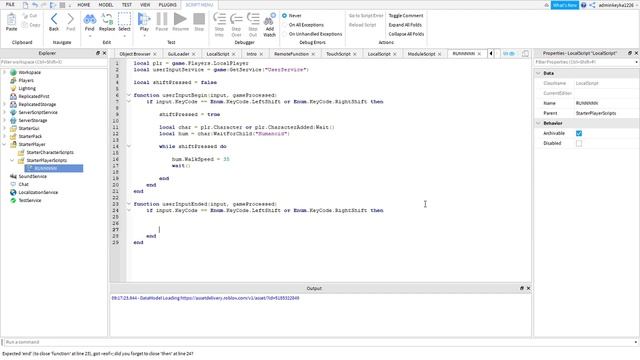The image size is (640, 360).
Task: Click the Stop test icon
Action: coord(199,19)
